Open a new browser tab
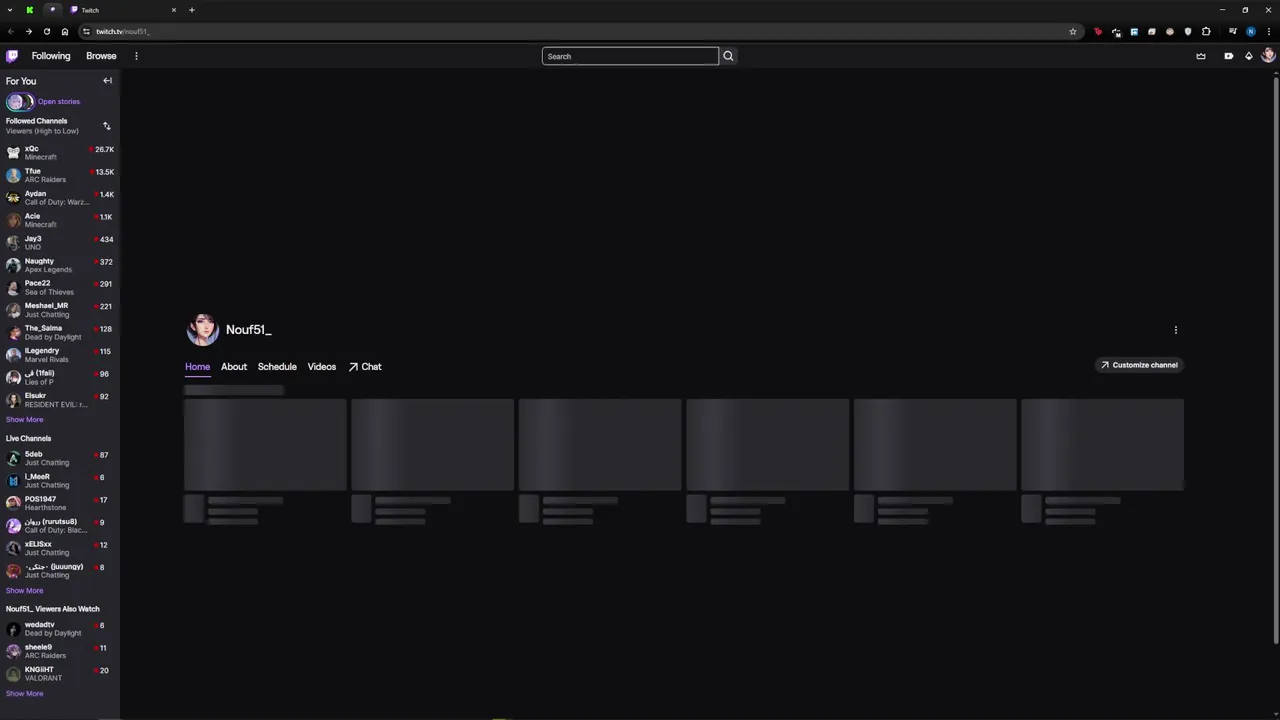Viewport: 1280px width, 720px height. pos(192,10)
